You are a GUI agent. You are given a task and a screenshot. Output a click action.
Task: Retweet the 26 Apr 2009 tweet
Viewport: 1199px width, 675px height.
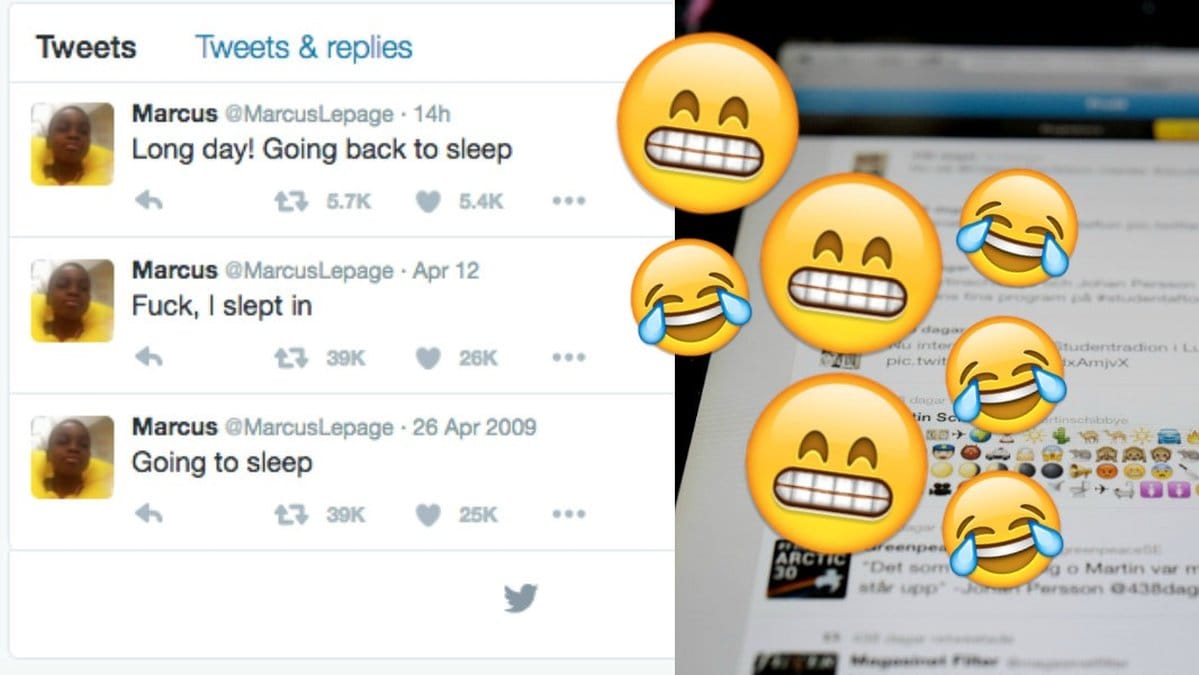pyautogui.click(x=291, y=514)
